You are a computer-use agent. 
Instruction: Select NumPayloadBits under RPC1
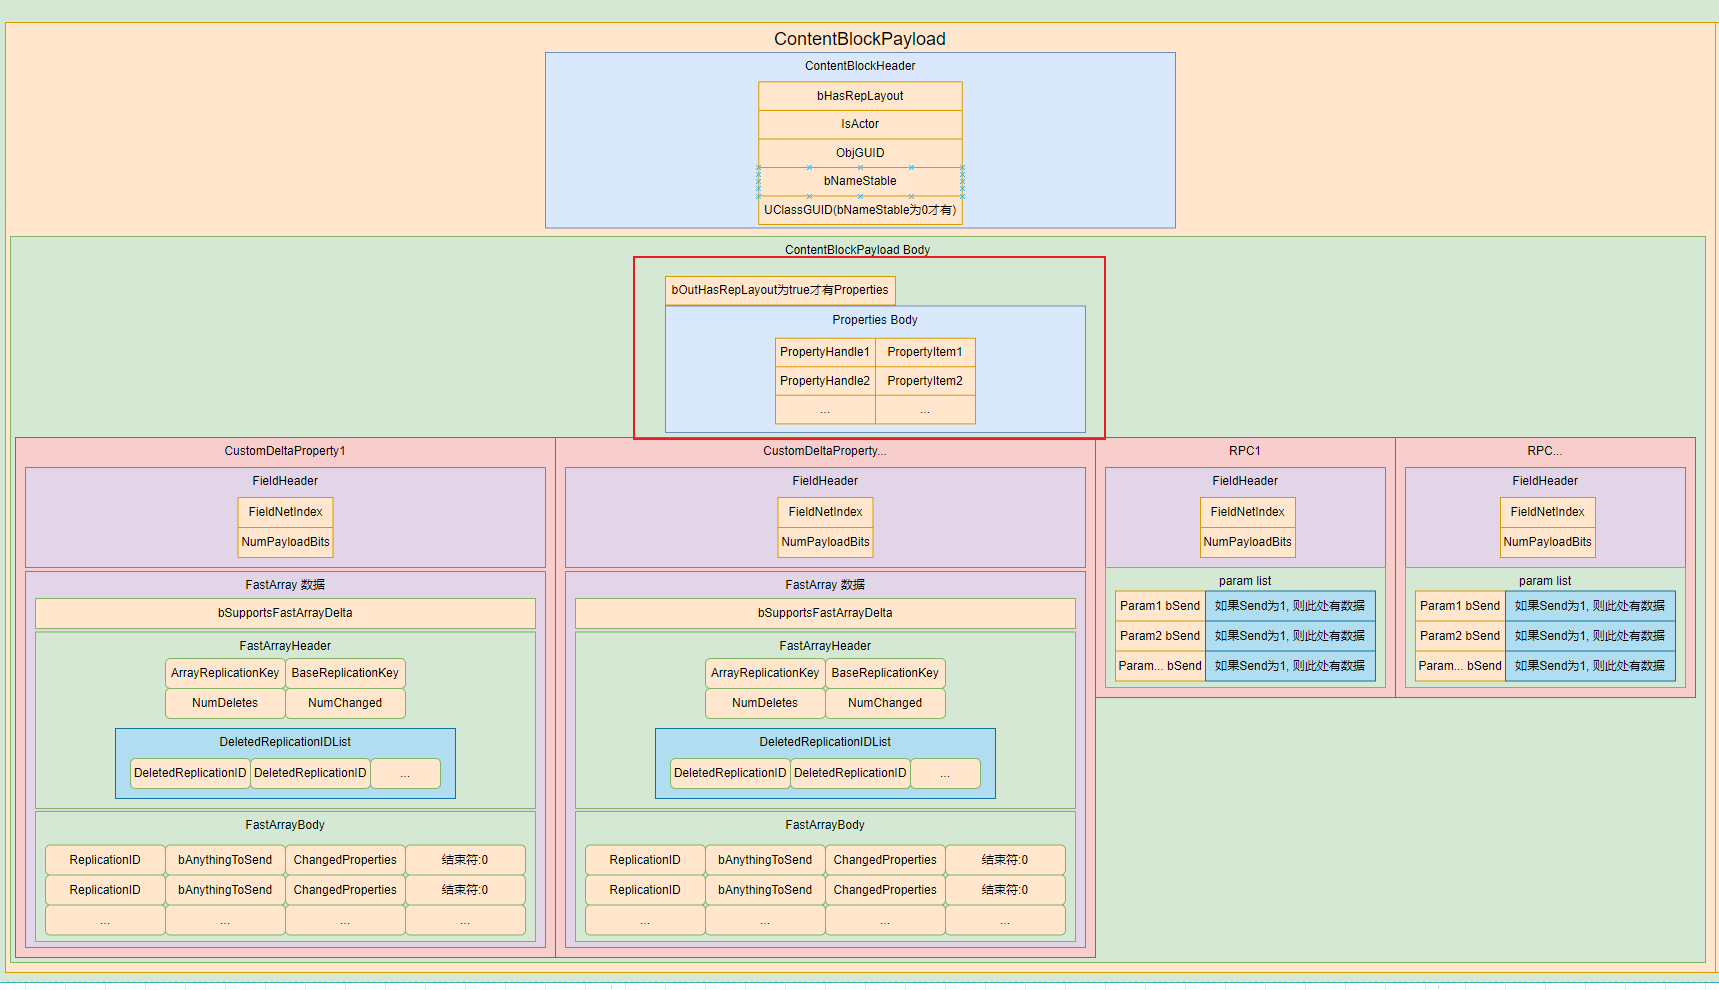[x=1247, y=542]
